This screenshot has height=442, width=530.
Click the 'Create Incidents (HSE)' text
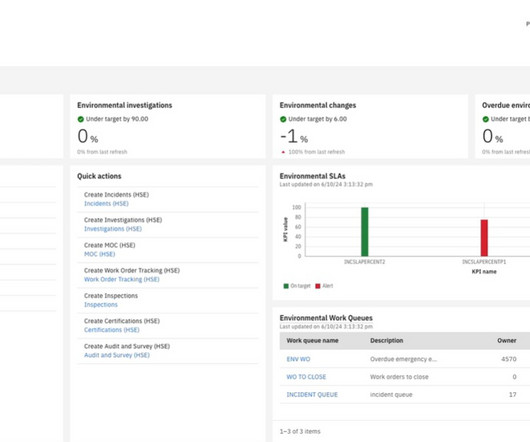click(x=117, y=195)
